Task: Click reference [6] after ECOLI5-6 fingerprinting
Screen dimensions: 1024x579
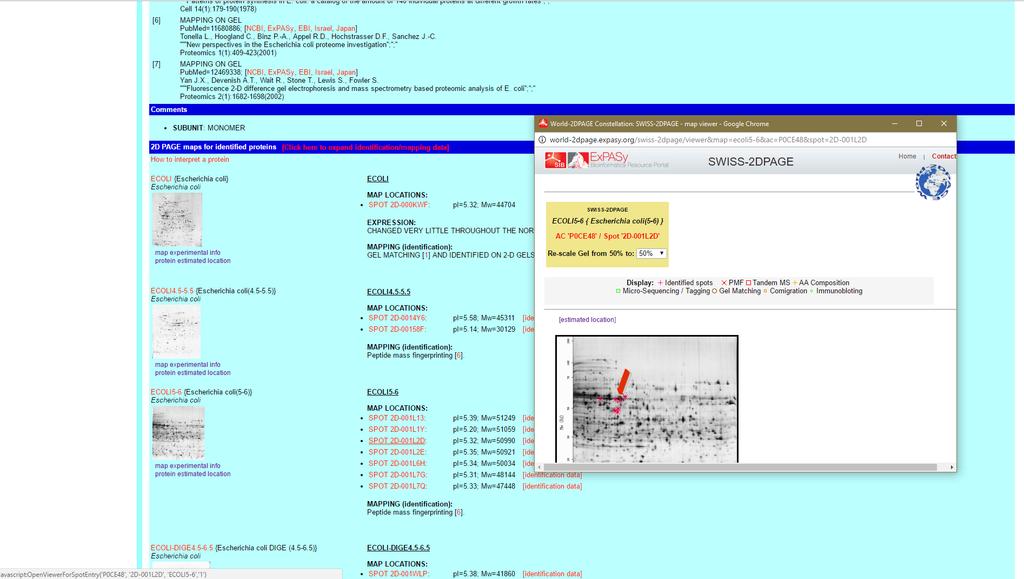Action: point(458,512)
